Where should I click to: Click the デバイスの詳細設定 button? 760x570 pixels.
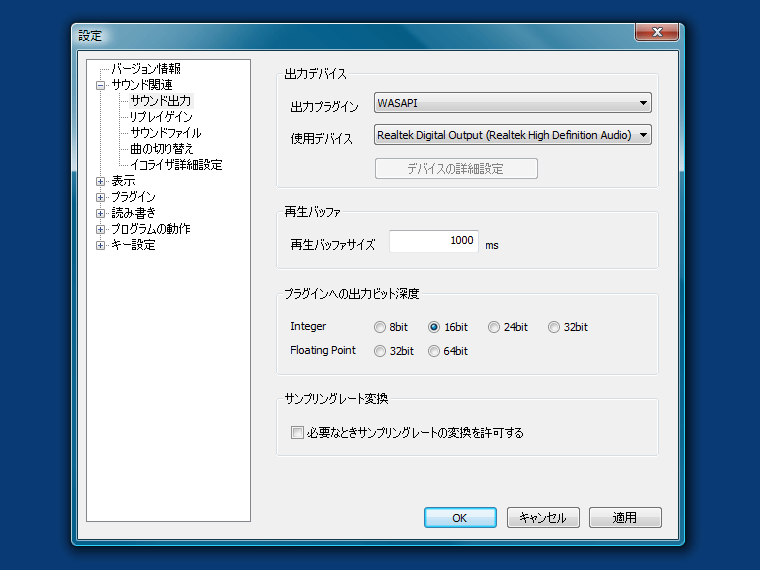(x=456, y=169)
